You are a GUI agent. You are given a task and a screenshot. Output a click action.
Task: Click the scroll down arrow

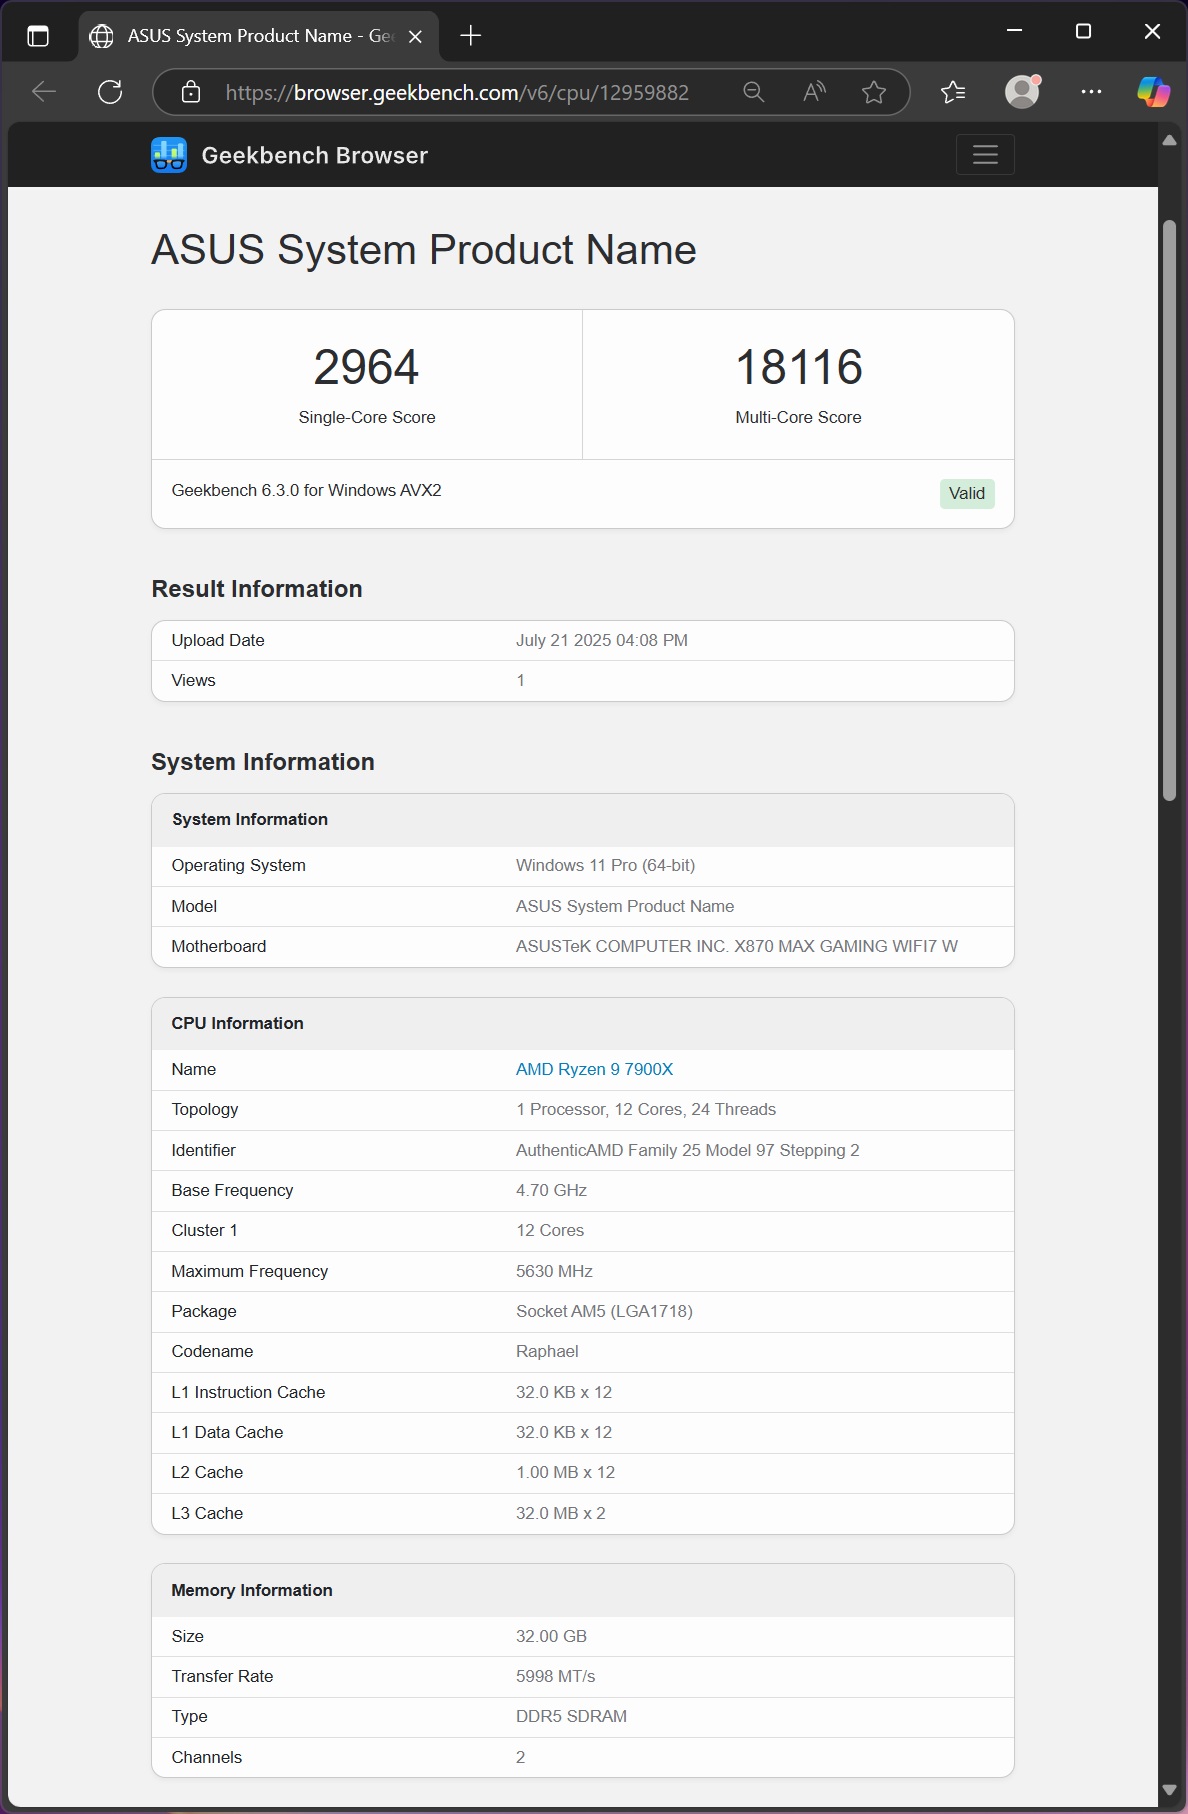(x=1169, y=1790)
